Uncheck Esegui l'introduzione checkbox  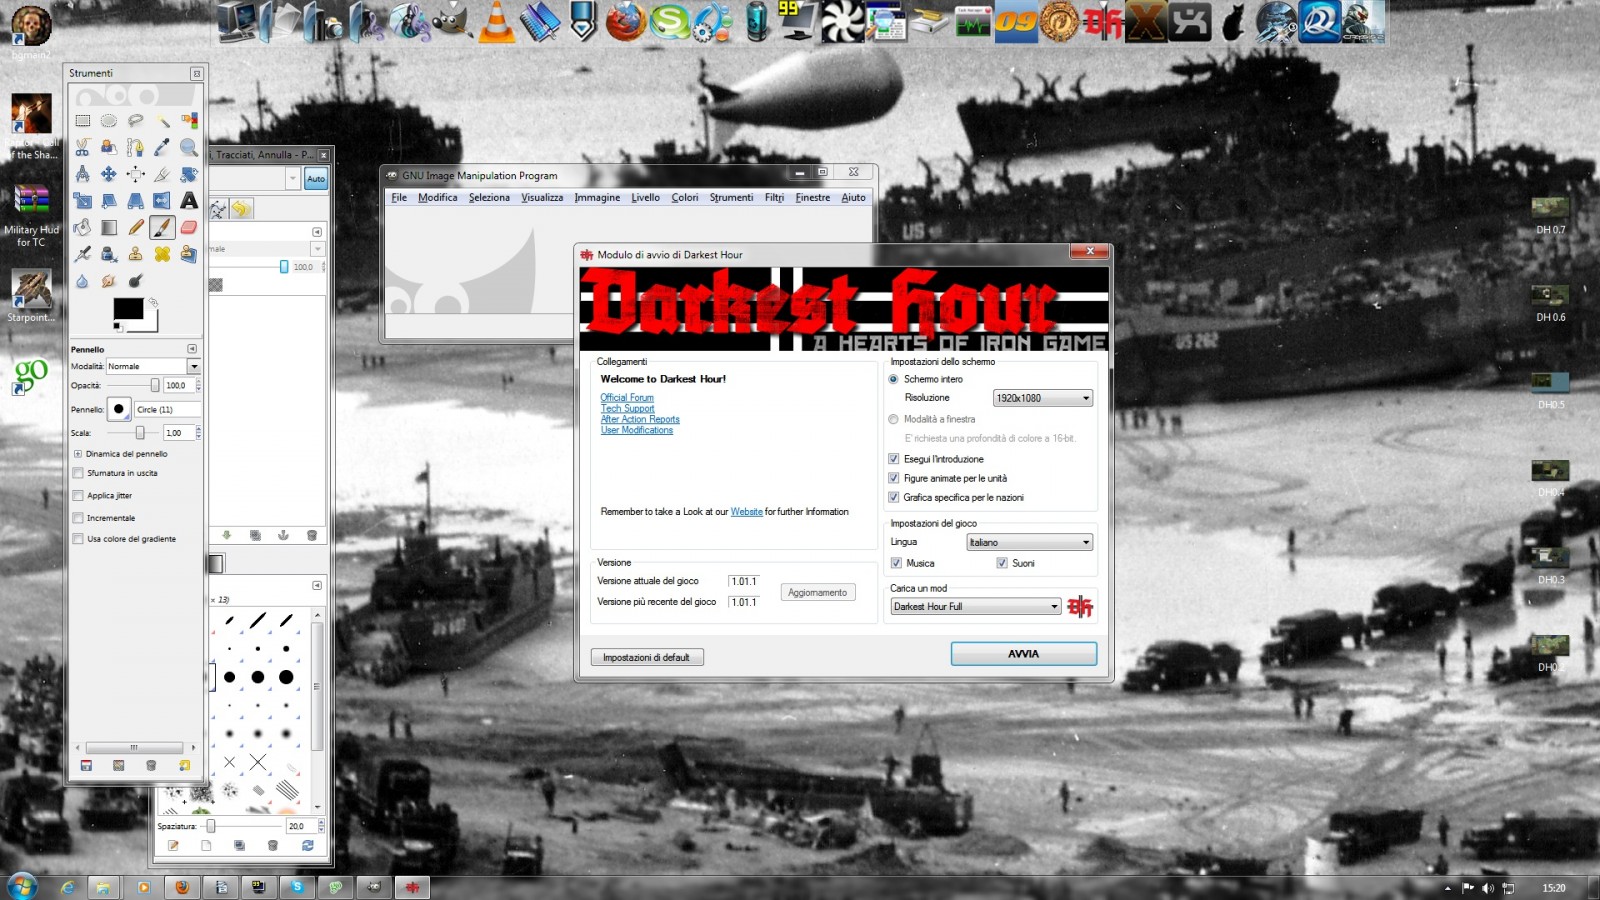pyautogui.click(x=894, y=459)
